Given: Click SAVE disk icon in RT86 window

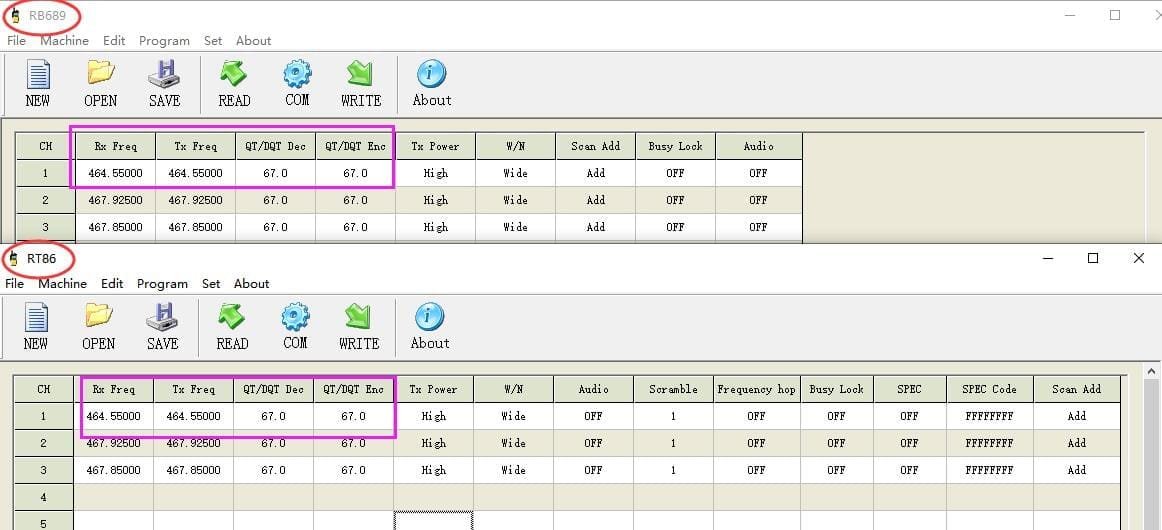Looking at the screenshot, I should (162, 317).
